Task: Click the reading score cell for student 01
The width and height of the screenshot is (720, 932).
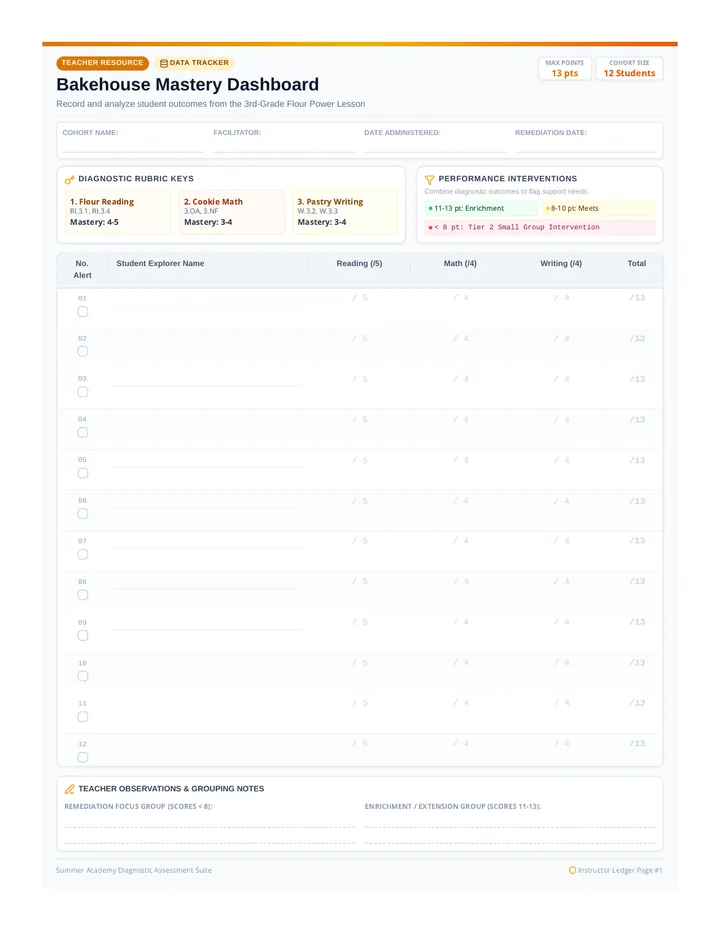Action: pos(359,298)
